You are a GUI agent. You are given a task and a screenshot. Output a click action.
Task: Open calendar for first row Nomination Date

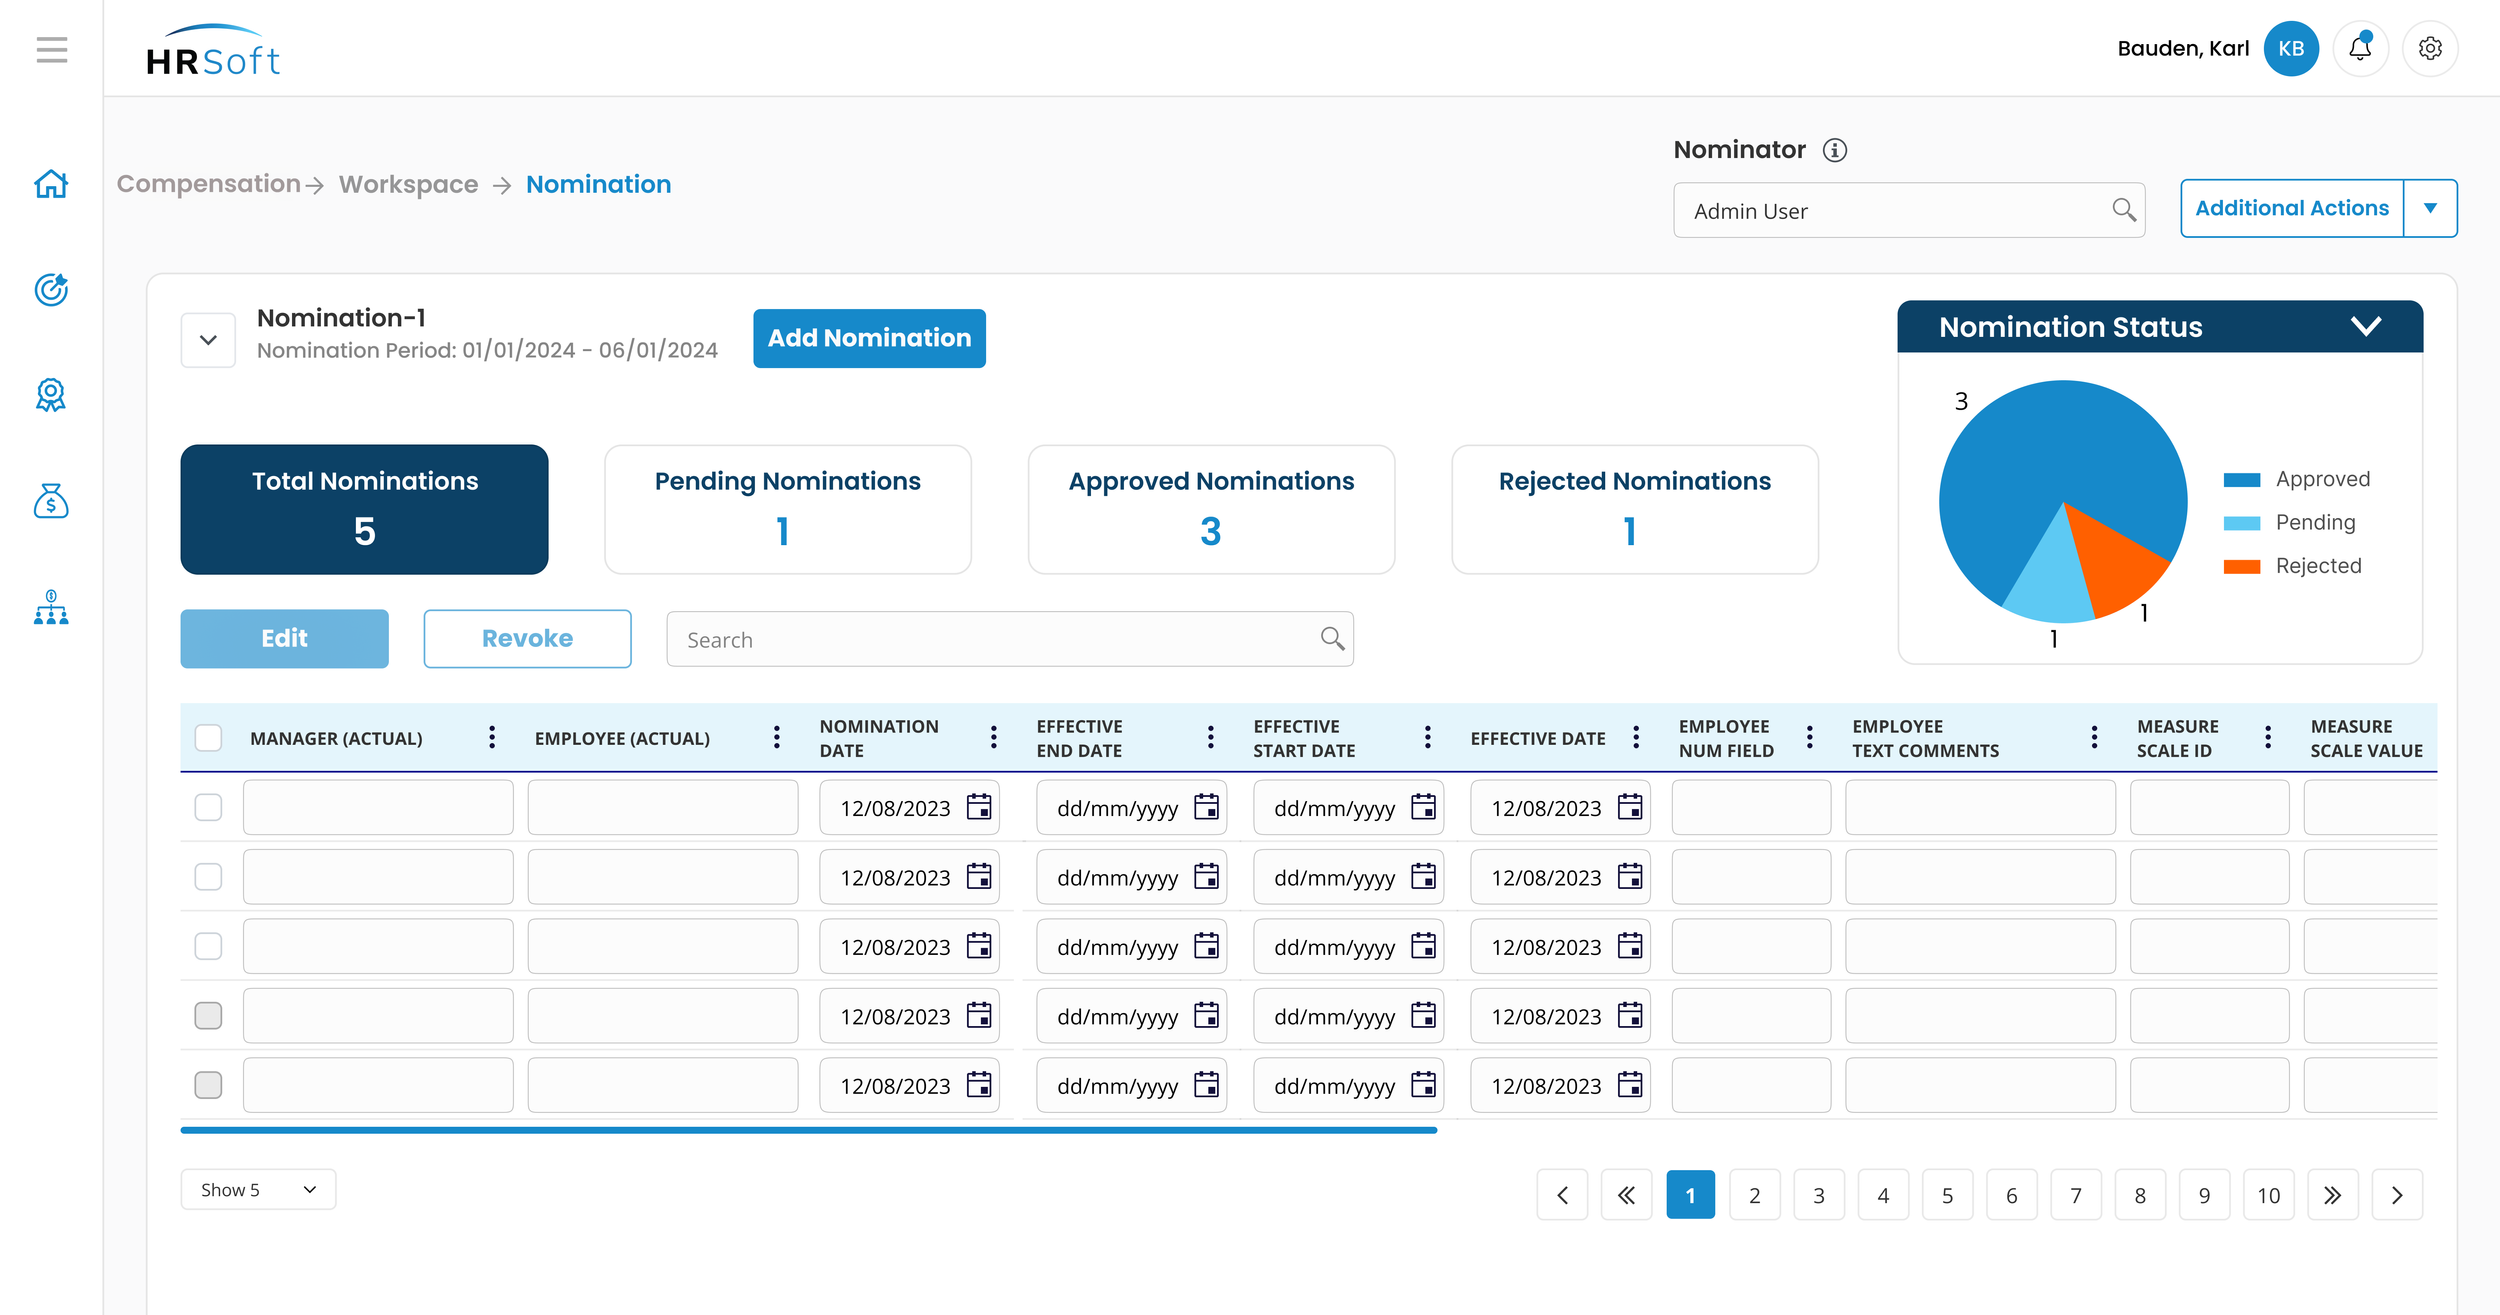pos(979,807)
